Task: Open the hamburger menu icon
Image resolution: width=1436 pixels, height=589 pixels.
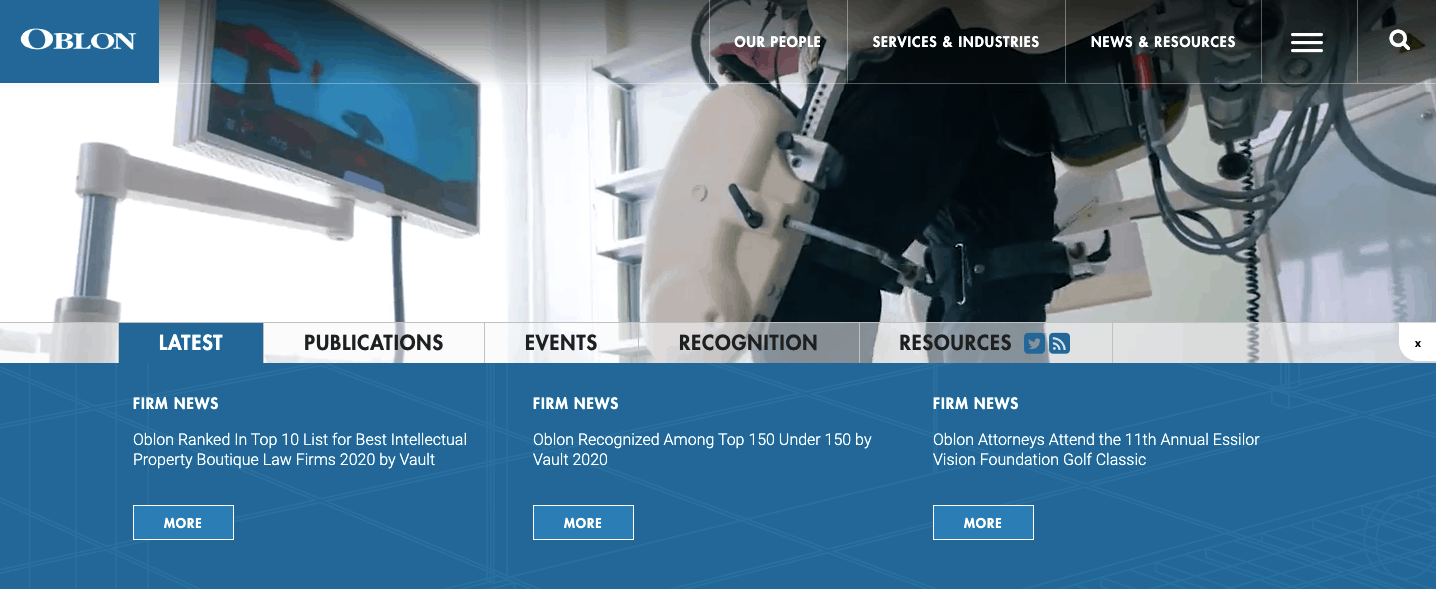Action: point(1306,42)
